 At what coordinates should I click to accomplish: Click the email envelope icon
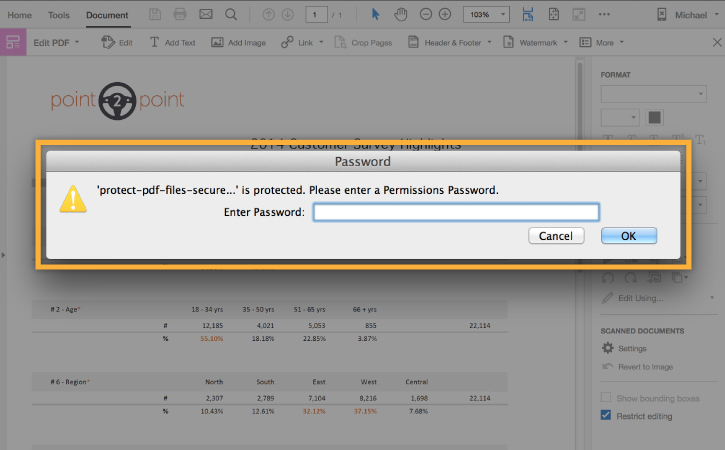(x=206, y=14)
